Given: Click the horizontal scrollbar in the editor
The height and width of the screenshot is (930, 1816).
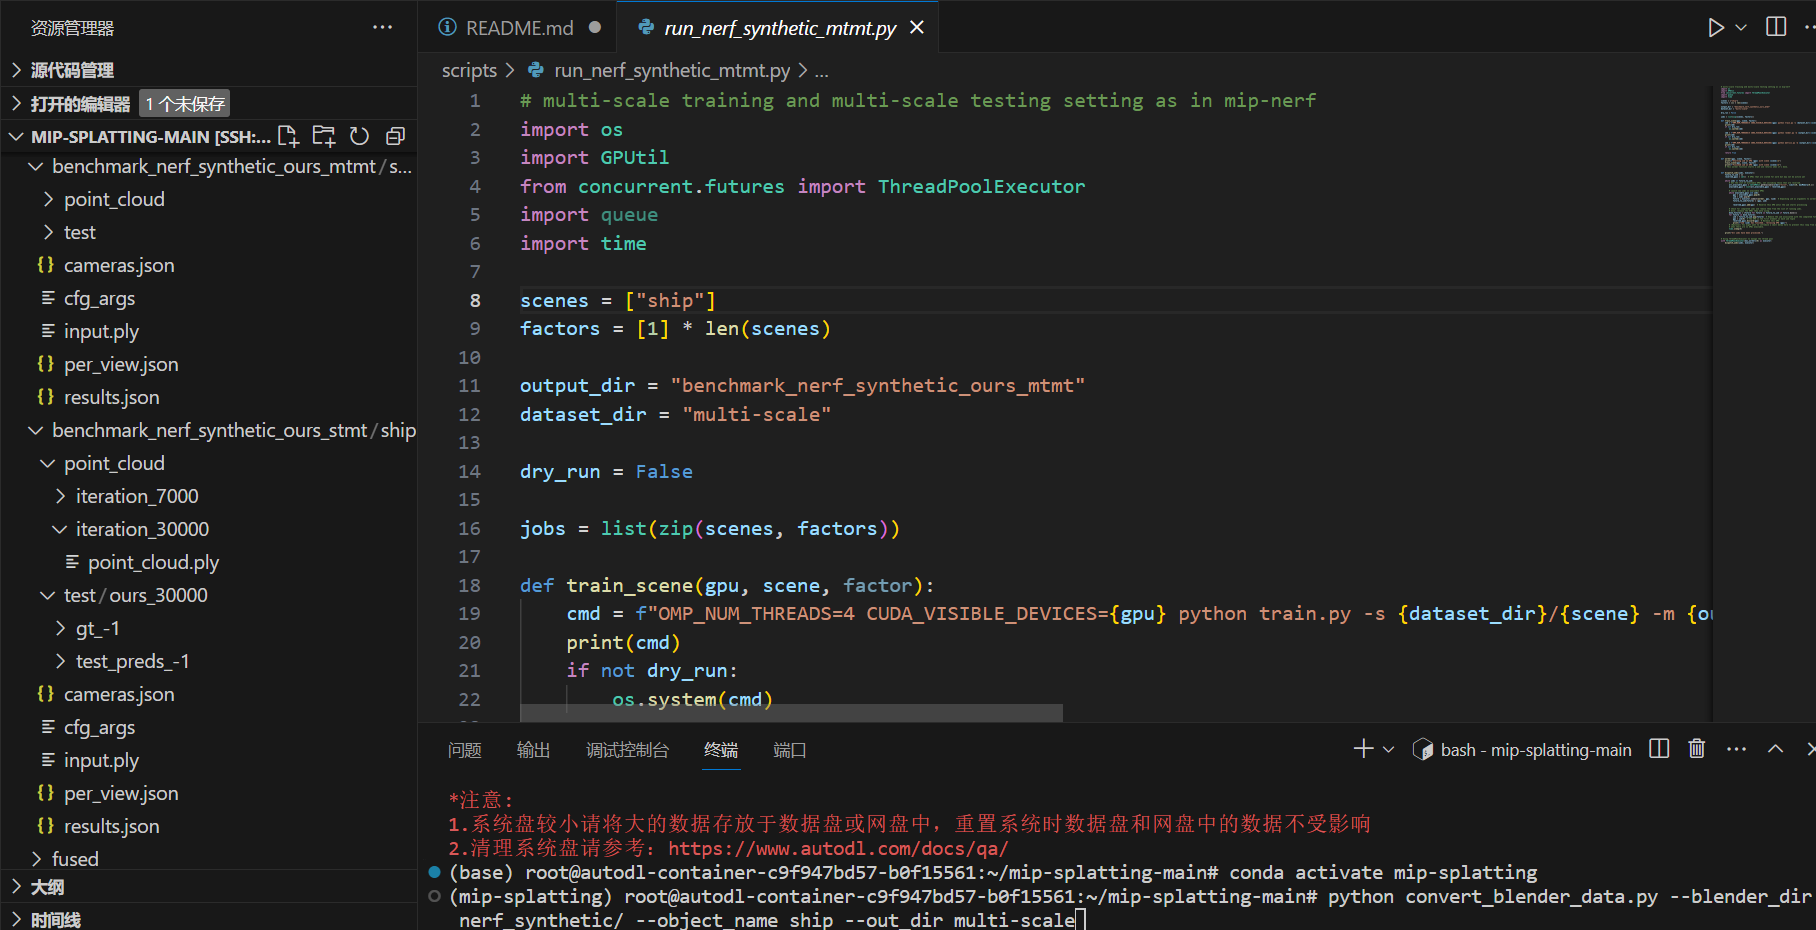Looking at the screenshot, I should (790, 712).
